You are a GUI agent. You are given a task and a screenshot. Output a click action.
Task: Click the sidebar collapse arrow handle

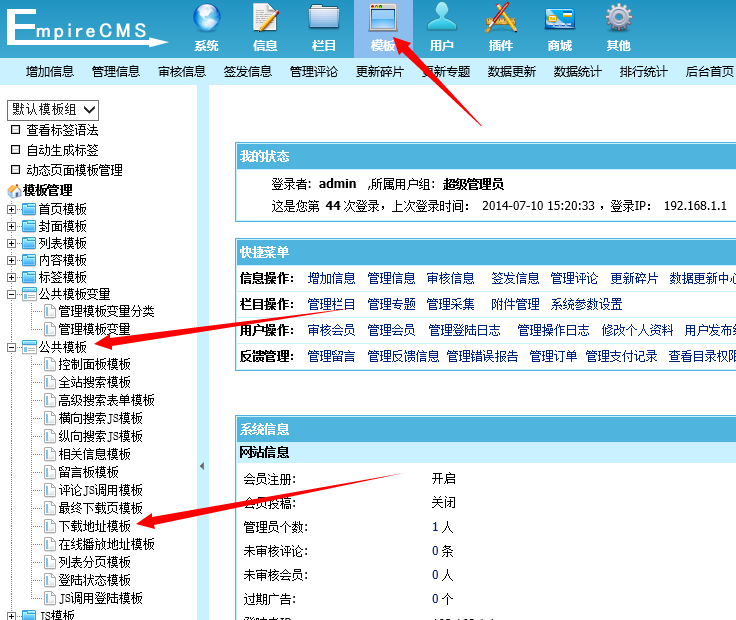point(203,466)
